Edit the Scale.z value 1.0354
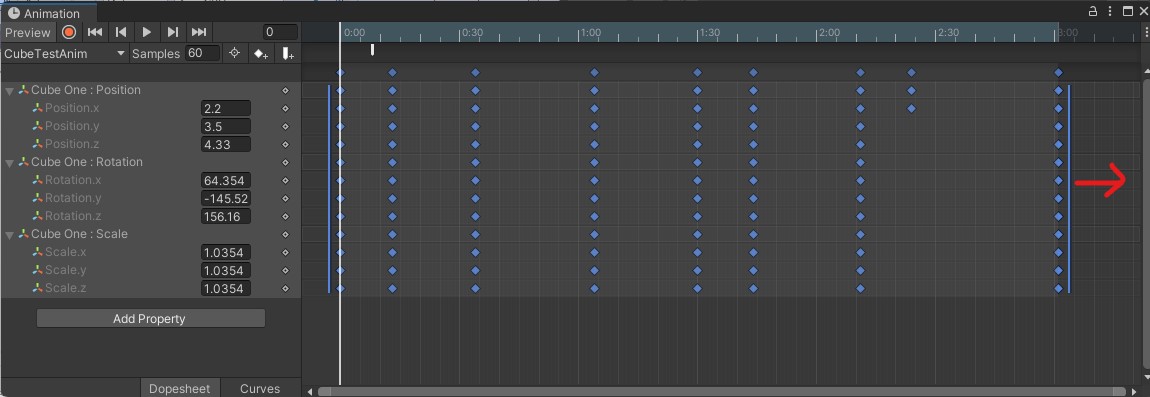Viewport: 1150px width, 397px height. pos(226,288)
